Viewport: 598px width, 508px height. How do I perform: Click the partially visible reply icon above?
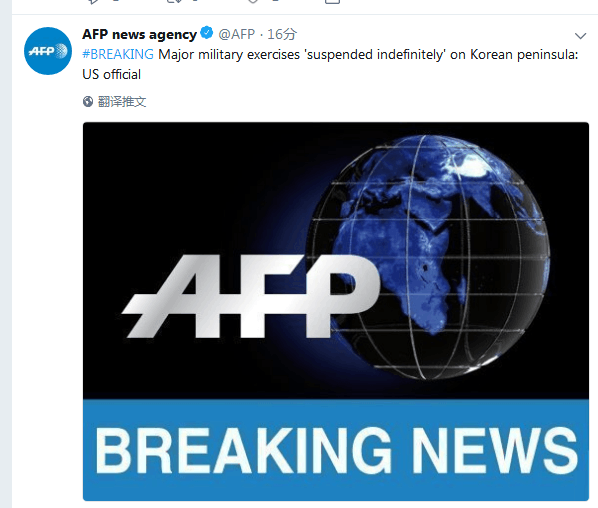[x=93, y=1]
